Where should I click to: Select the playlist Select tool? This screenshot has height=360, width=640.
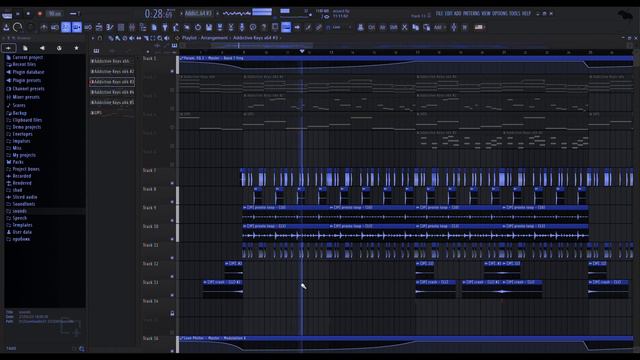tap(153, 38)
